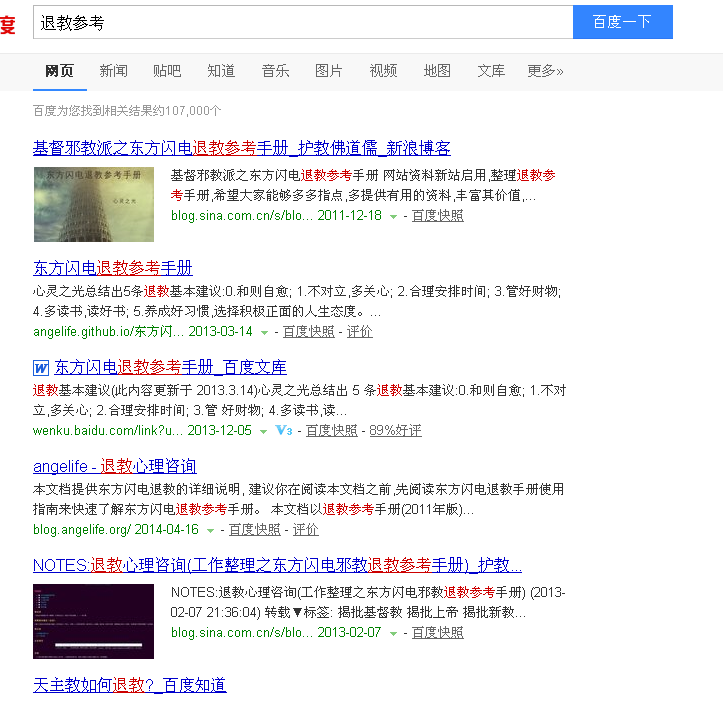The height and width of the screenshot is (701, 723).
Task: Click the V3 credibility badge icon
Action: pos(284,430)
